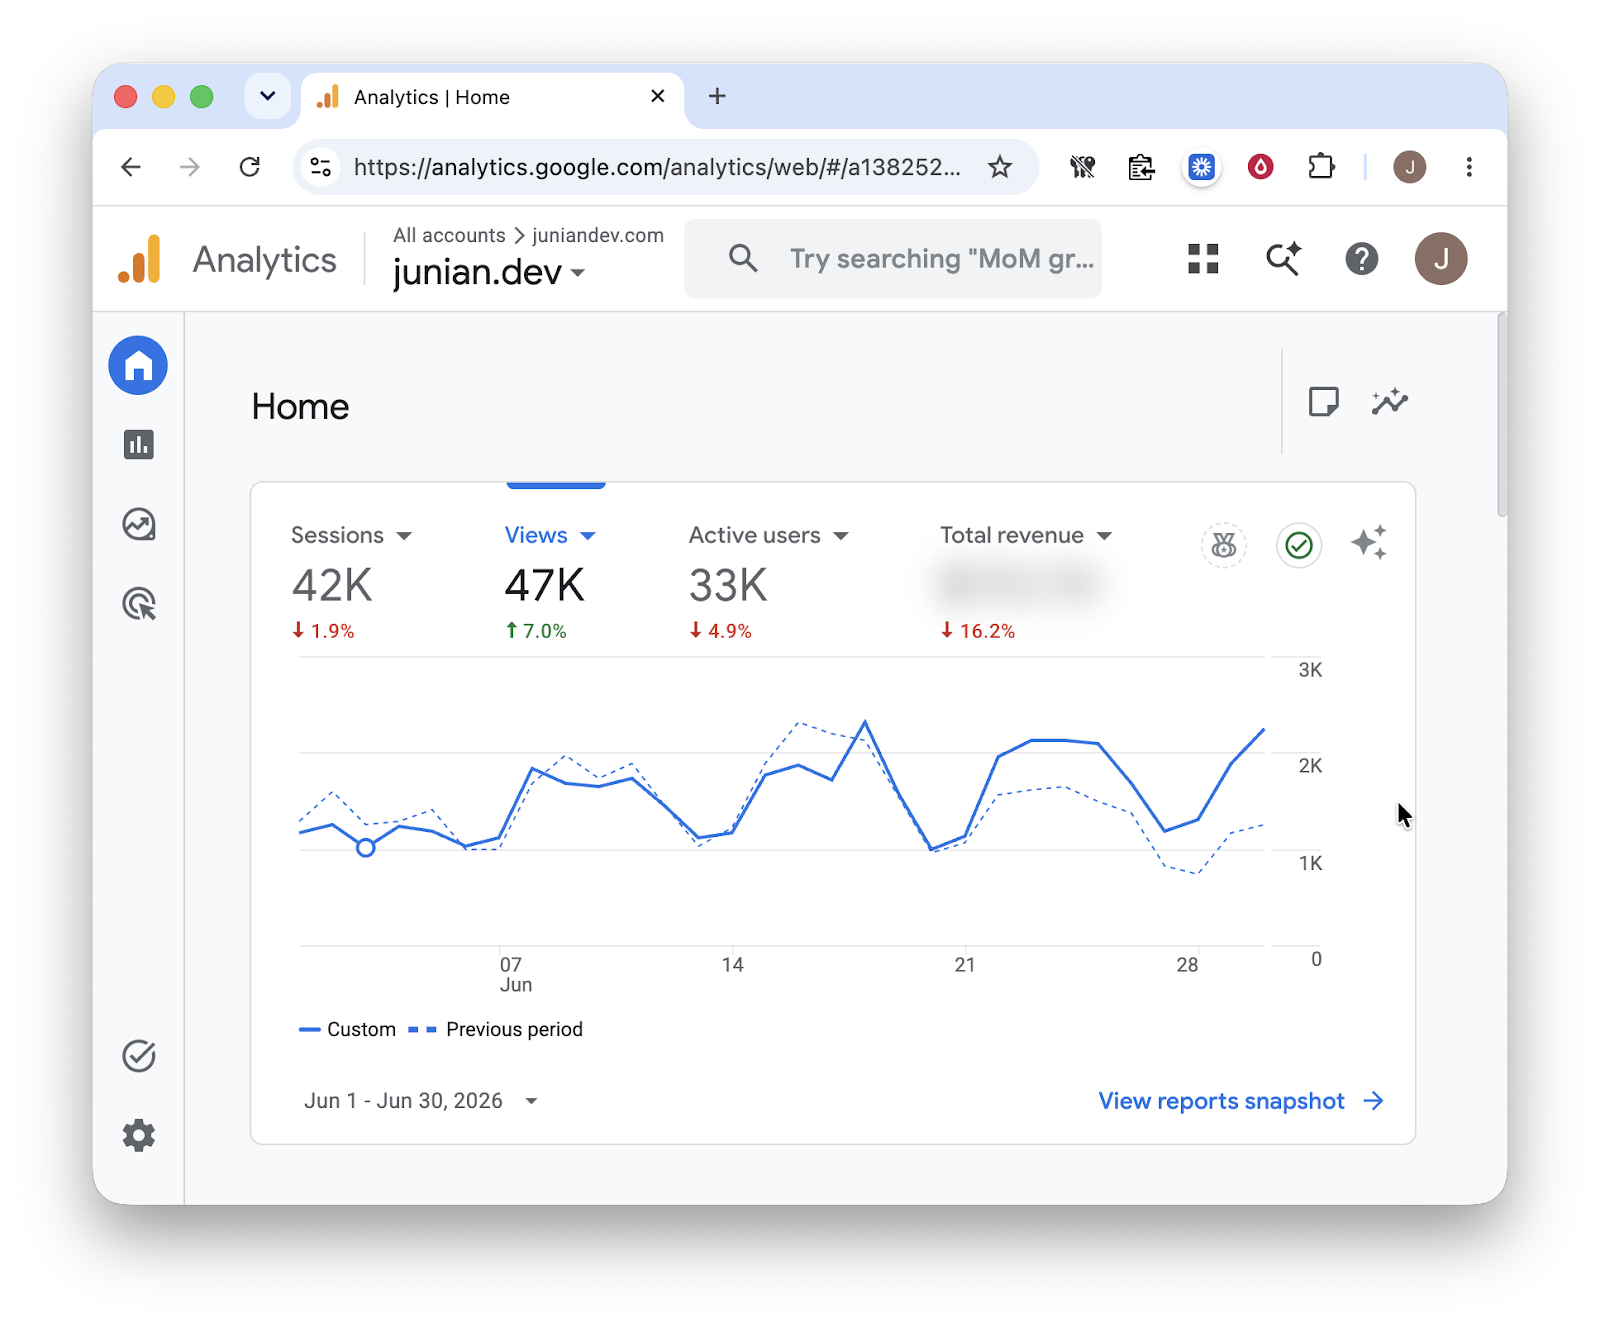Go back to the previous page
Screen dimensions: 1600x1327
tap(131, 167)
